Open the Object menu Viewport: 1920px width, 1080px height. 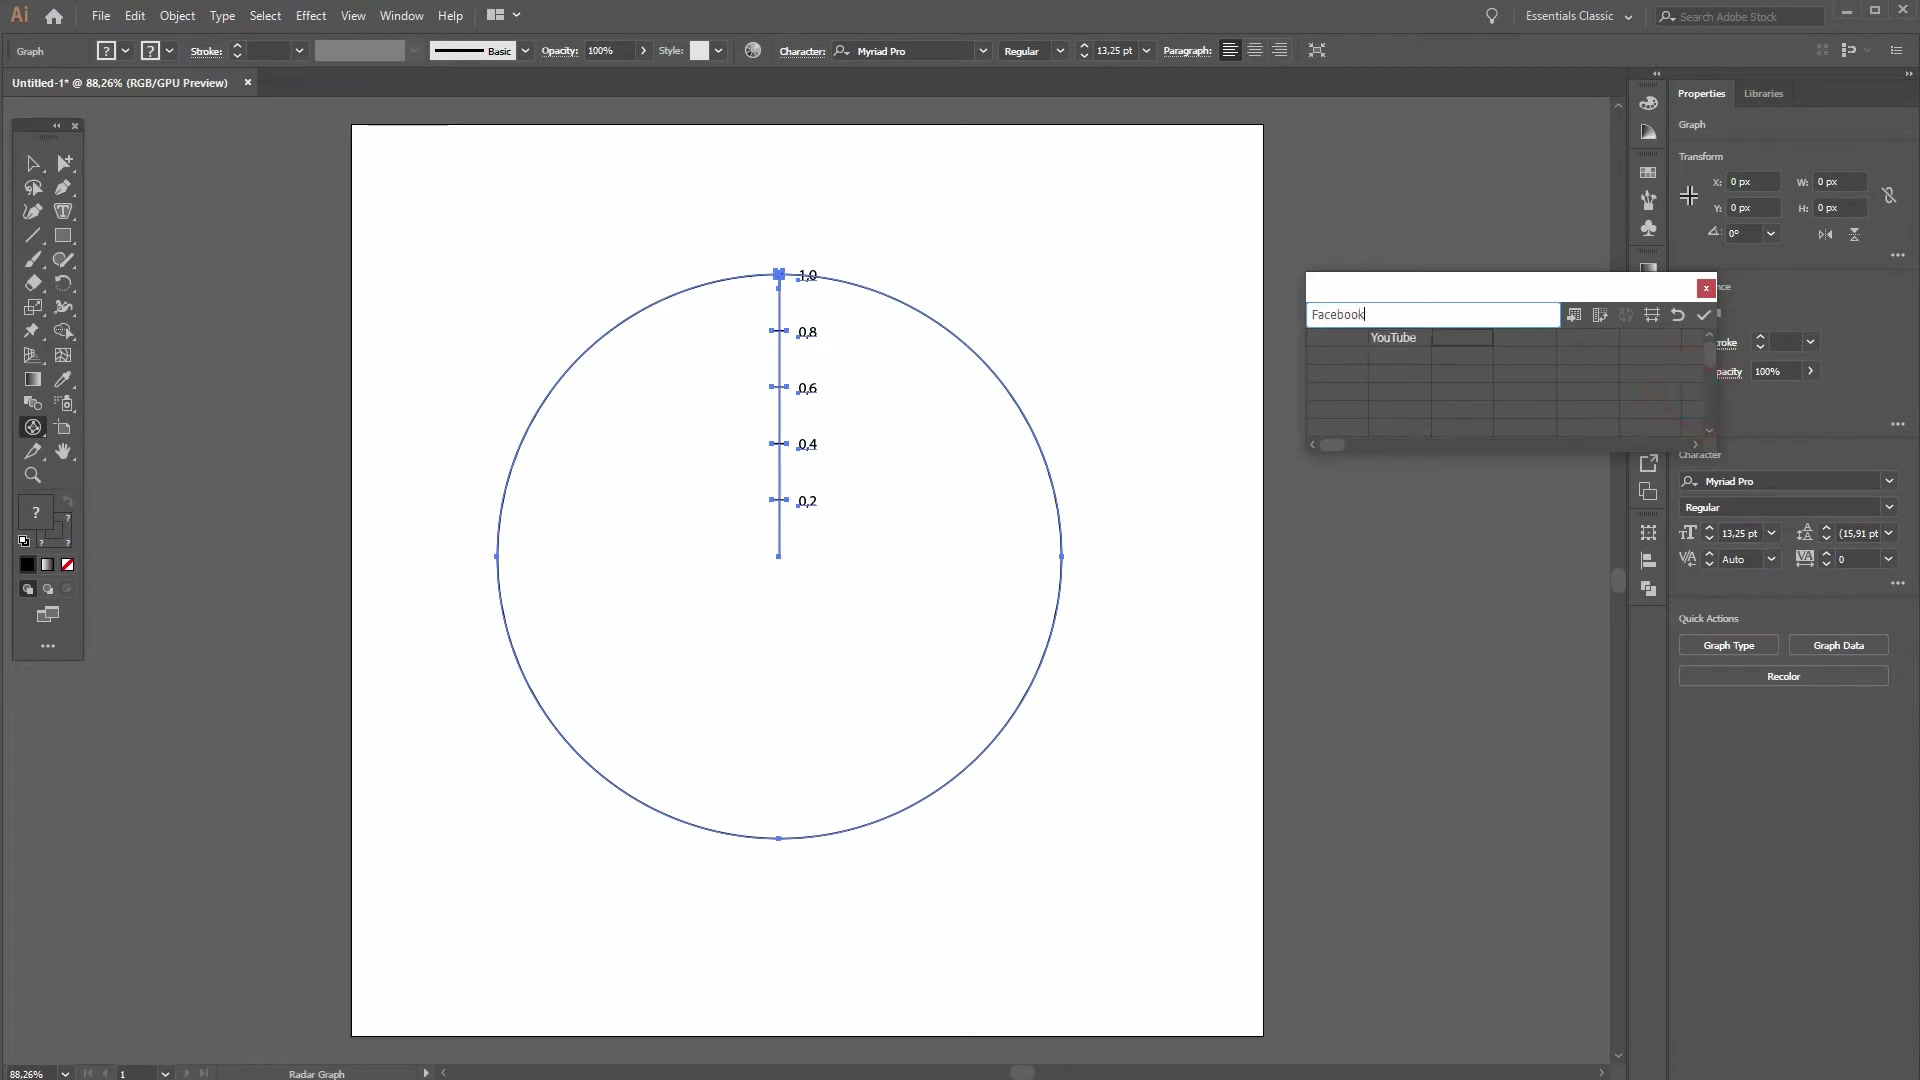click(x=177, y=15)
